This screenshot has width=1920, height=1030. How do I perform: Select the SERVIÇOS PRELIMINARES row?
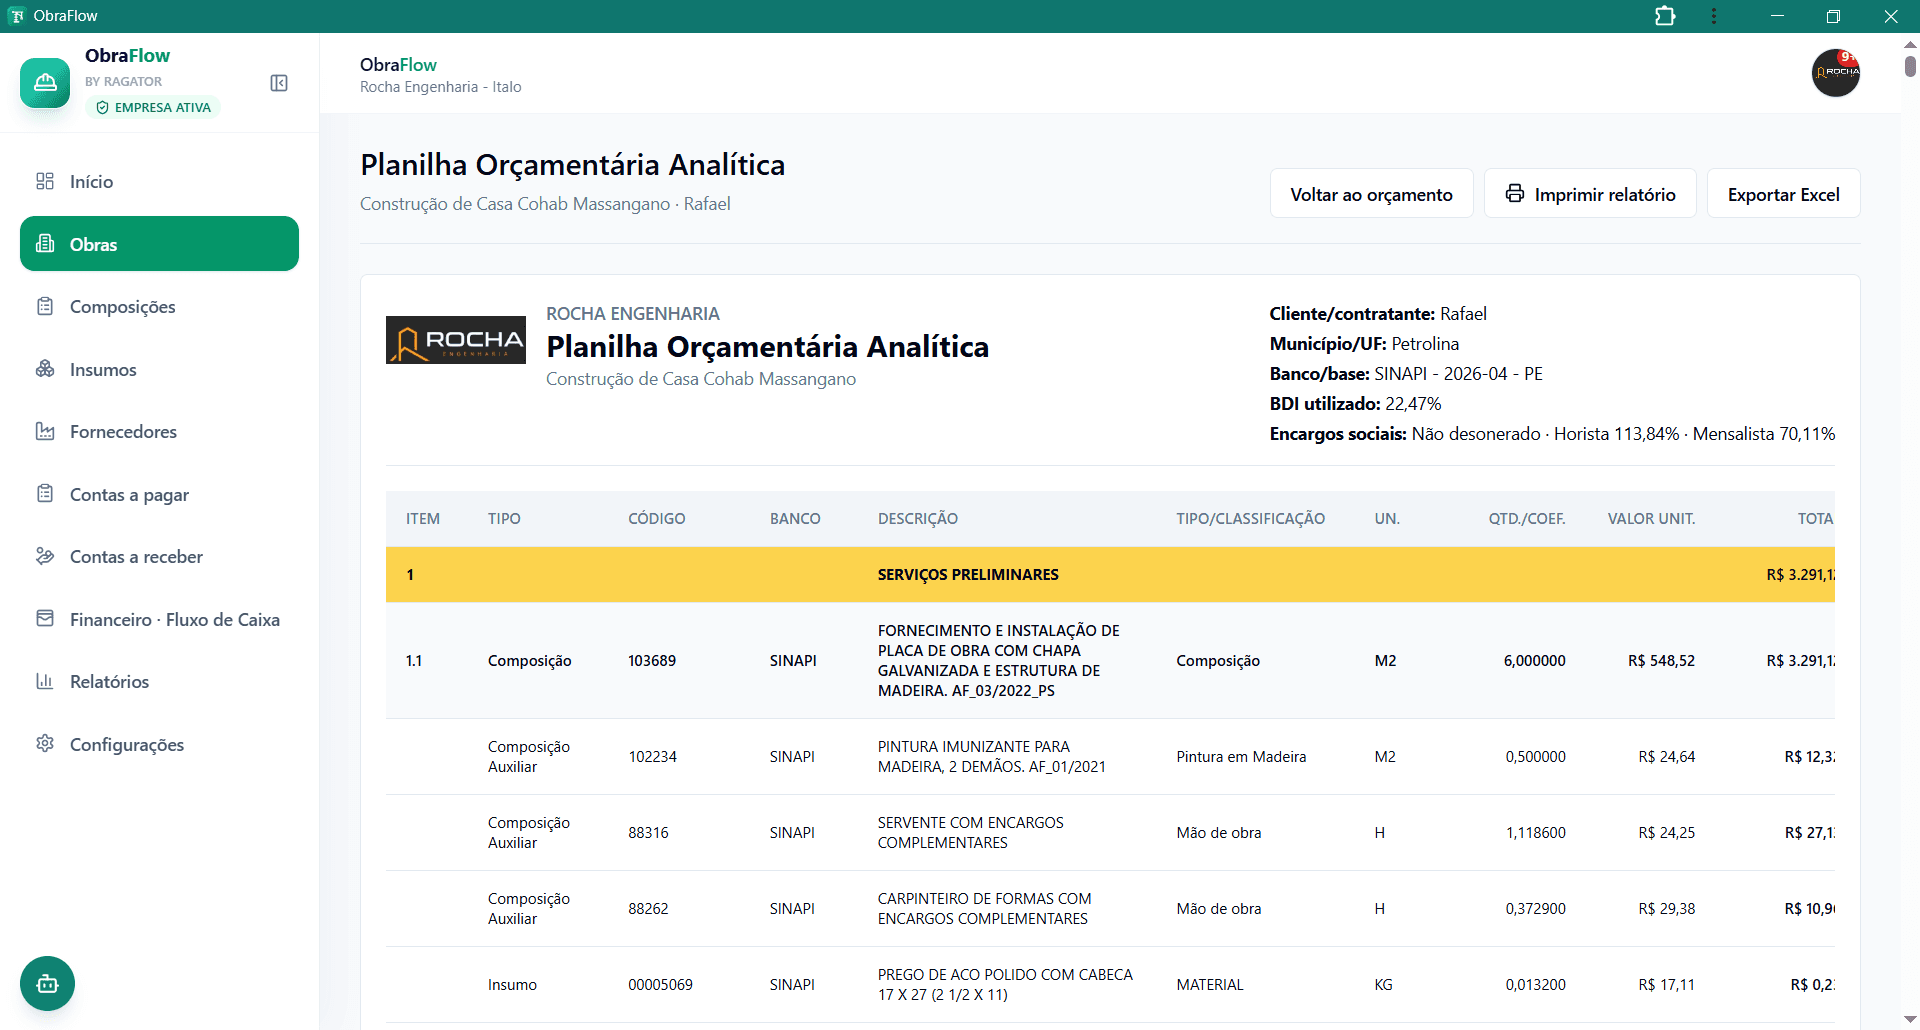pos(1110,574)
